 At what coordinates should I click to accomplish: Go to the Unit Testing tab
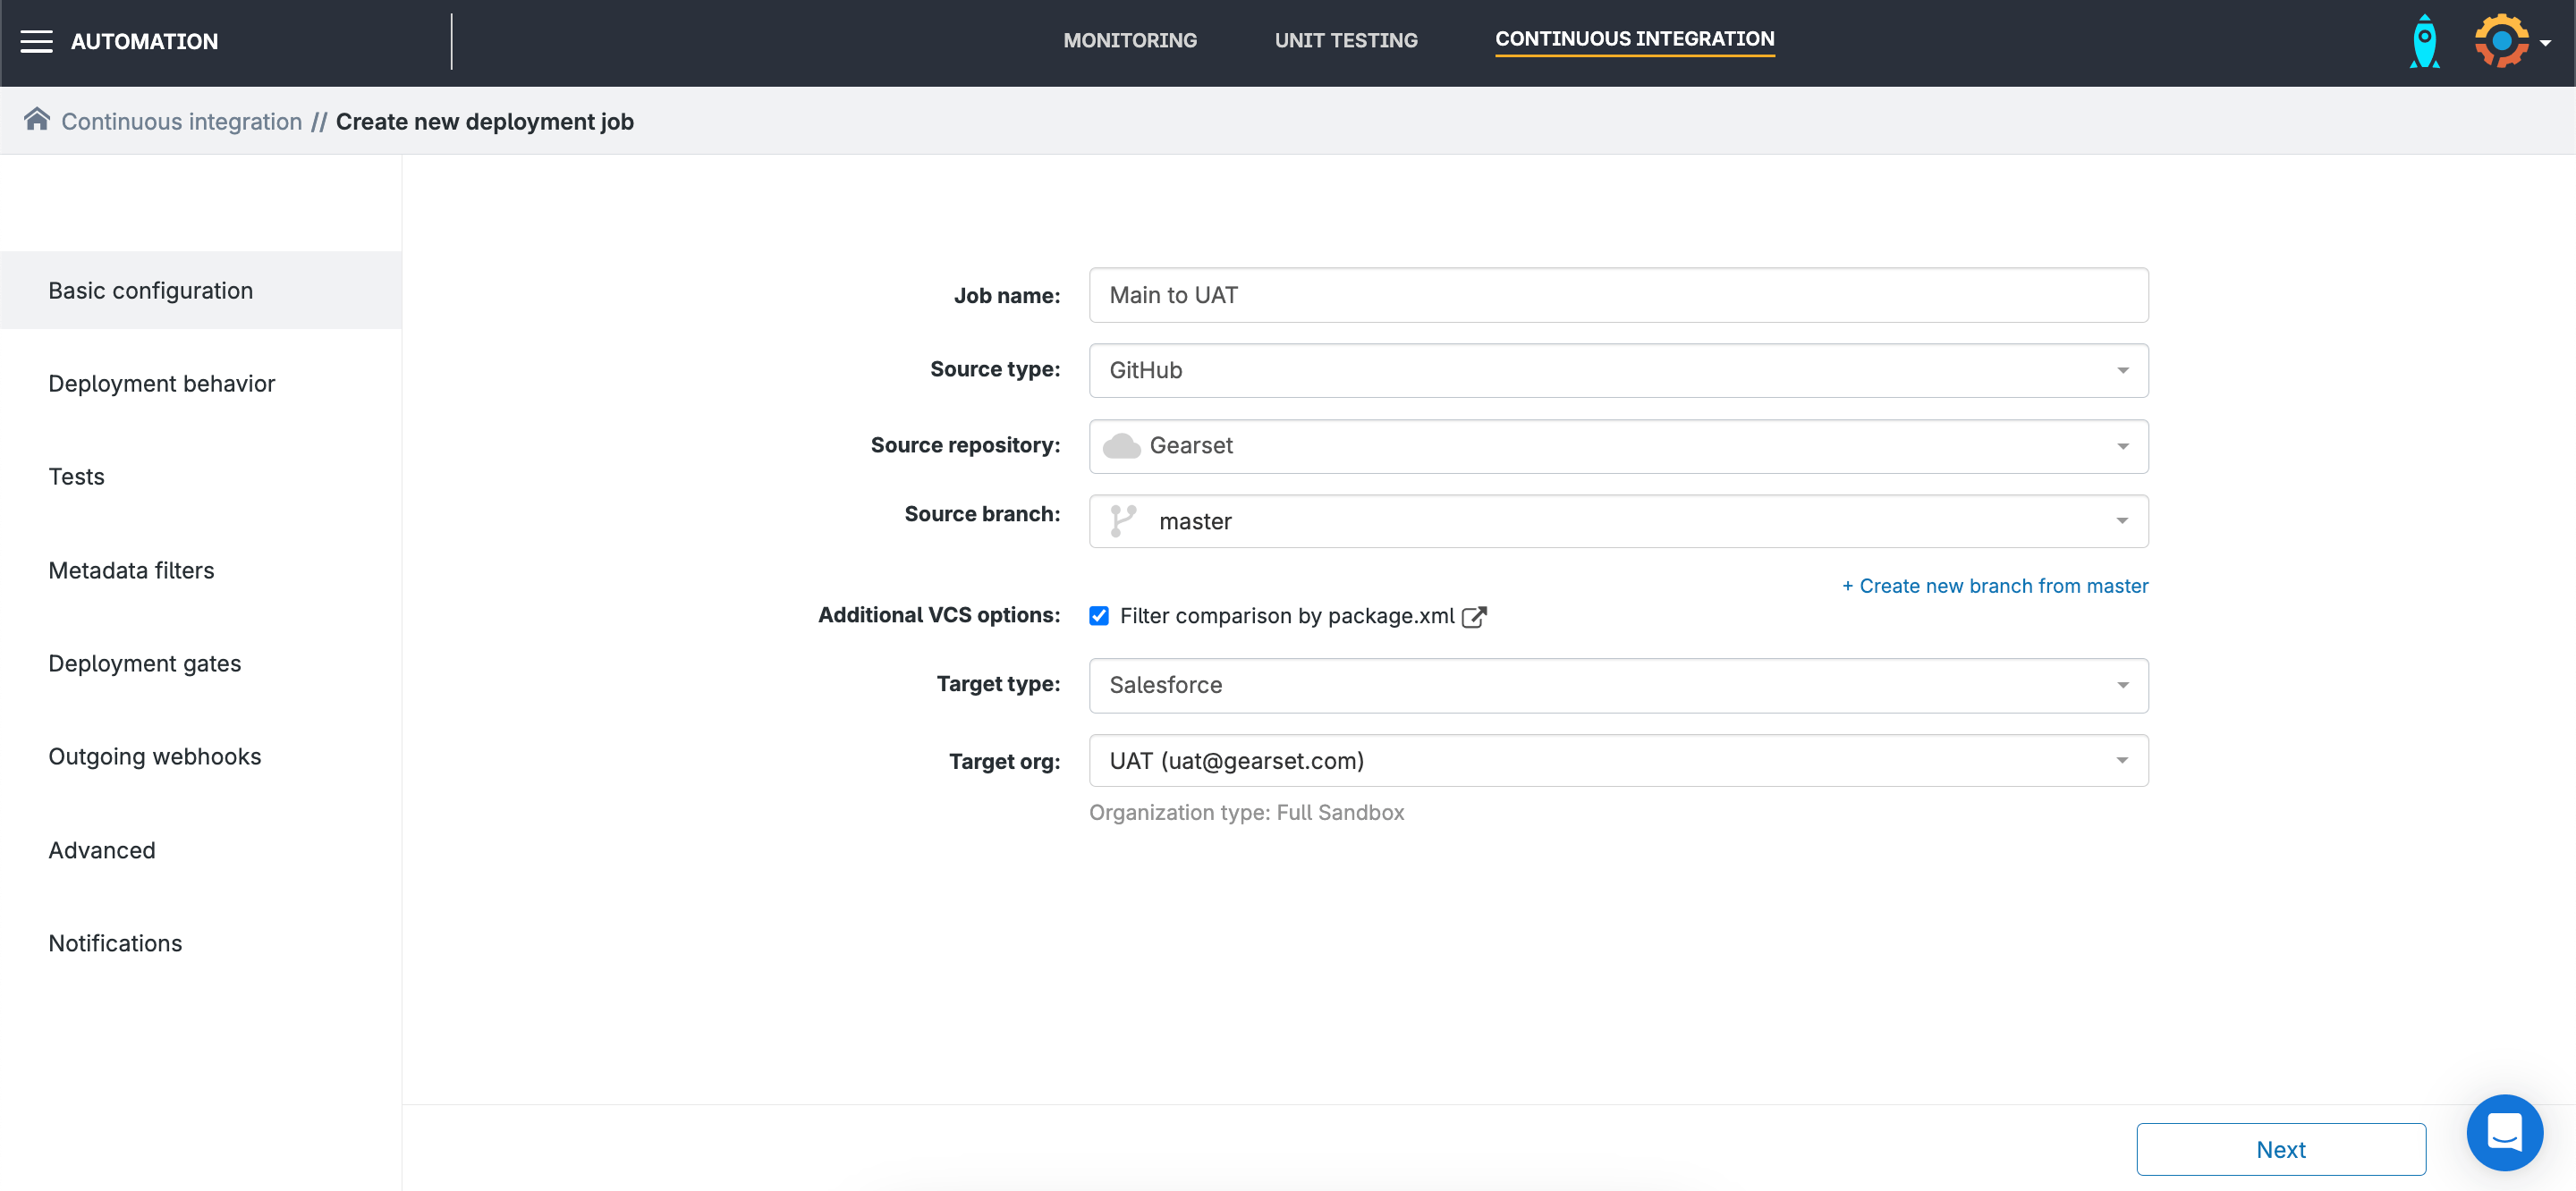[x=1345, y=41]
